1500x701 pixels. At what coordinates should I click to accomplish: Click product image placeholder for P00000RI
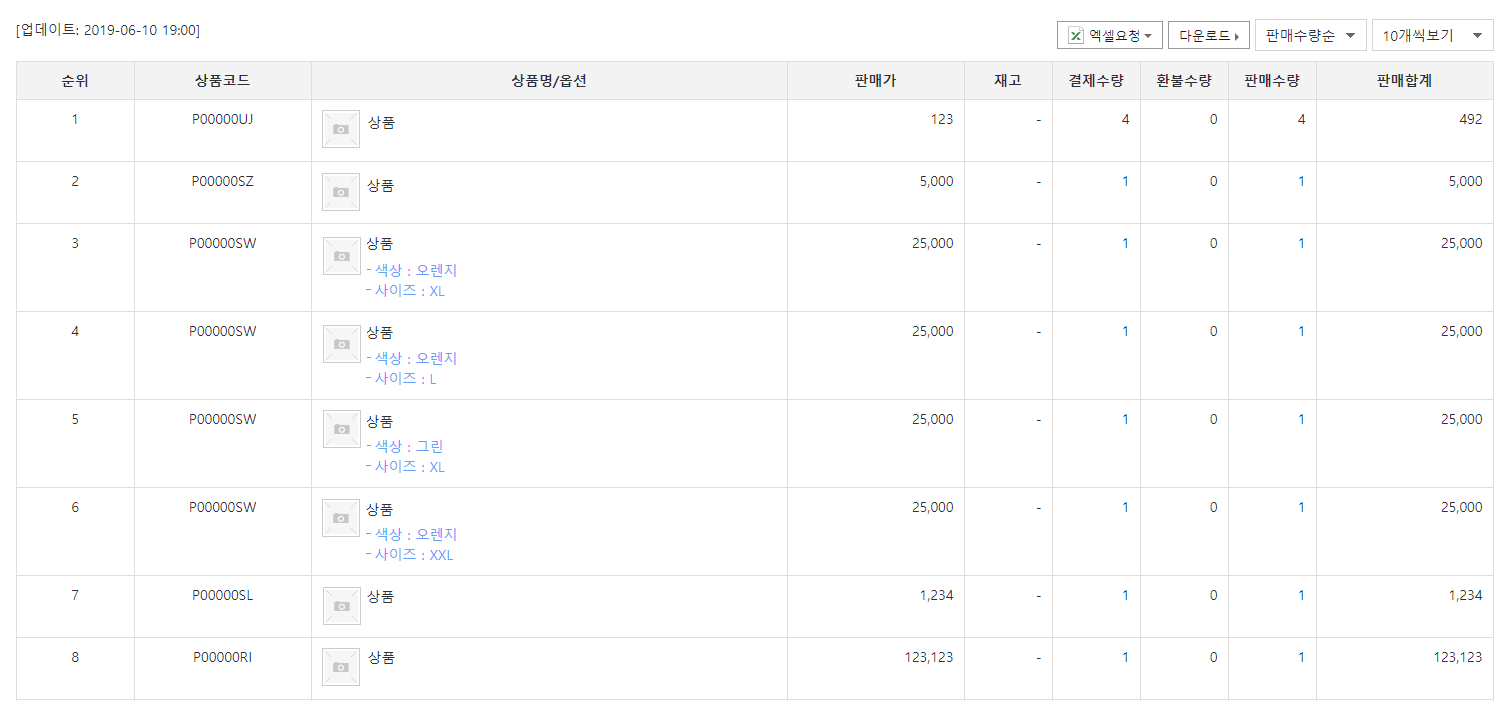tap(340, 667)
